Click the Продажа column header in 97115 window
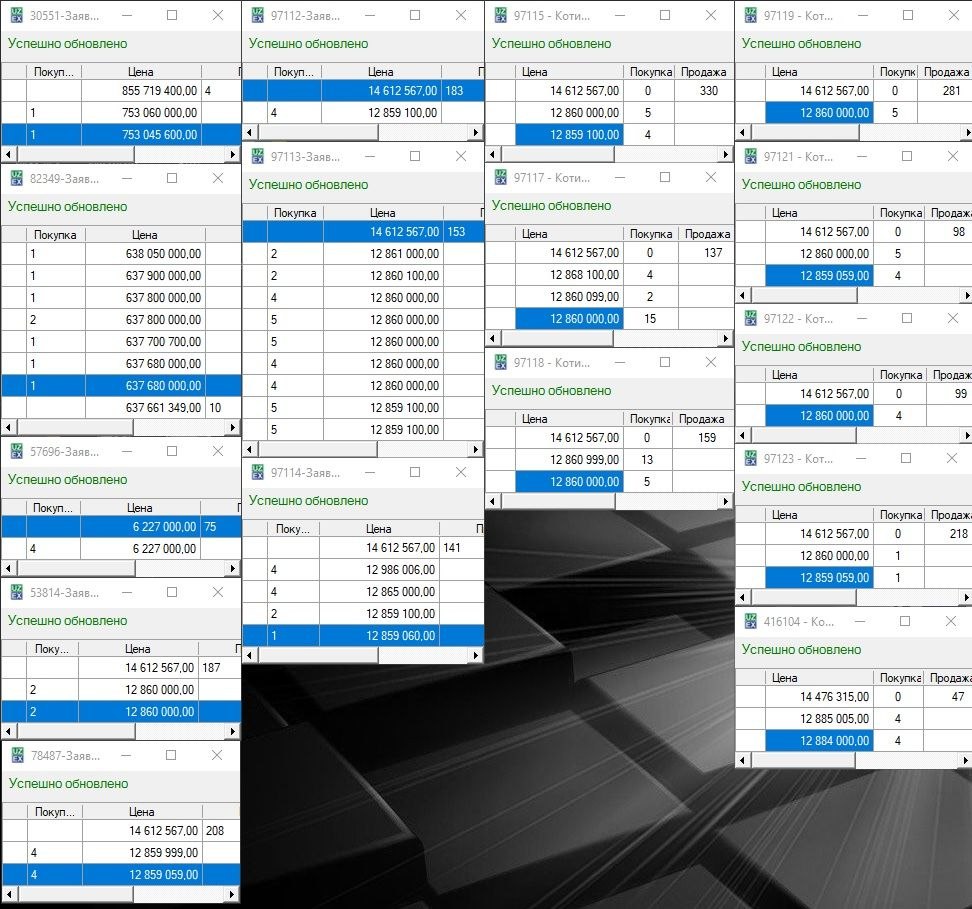Screen dimensions: 972x909 [703, 72]
